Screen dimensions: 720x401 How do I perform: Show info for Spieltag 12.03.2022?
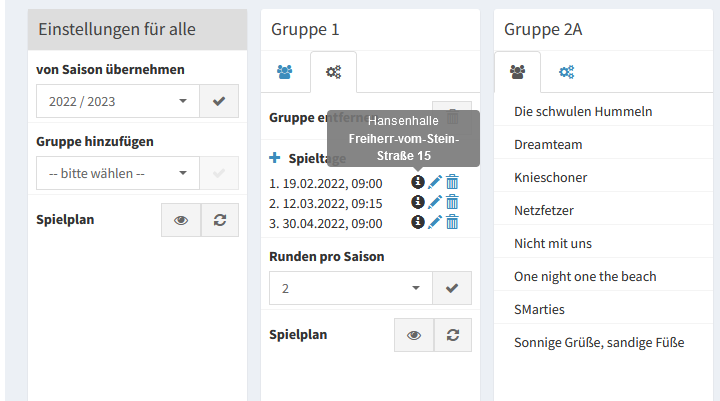[417, 202]
